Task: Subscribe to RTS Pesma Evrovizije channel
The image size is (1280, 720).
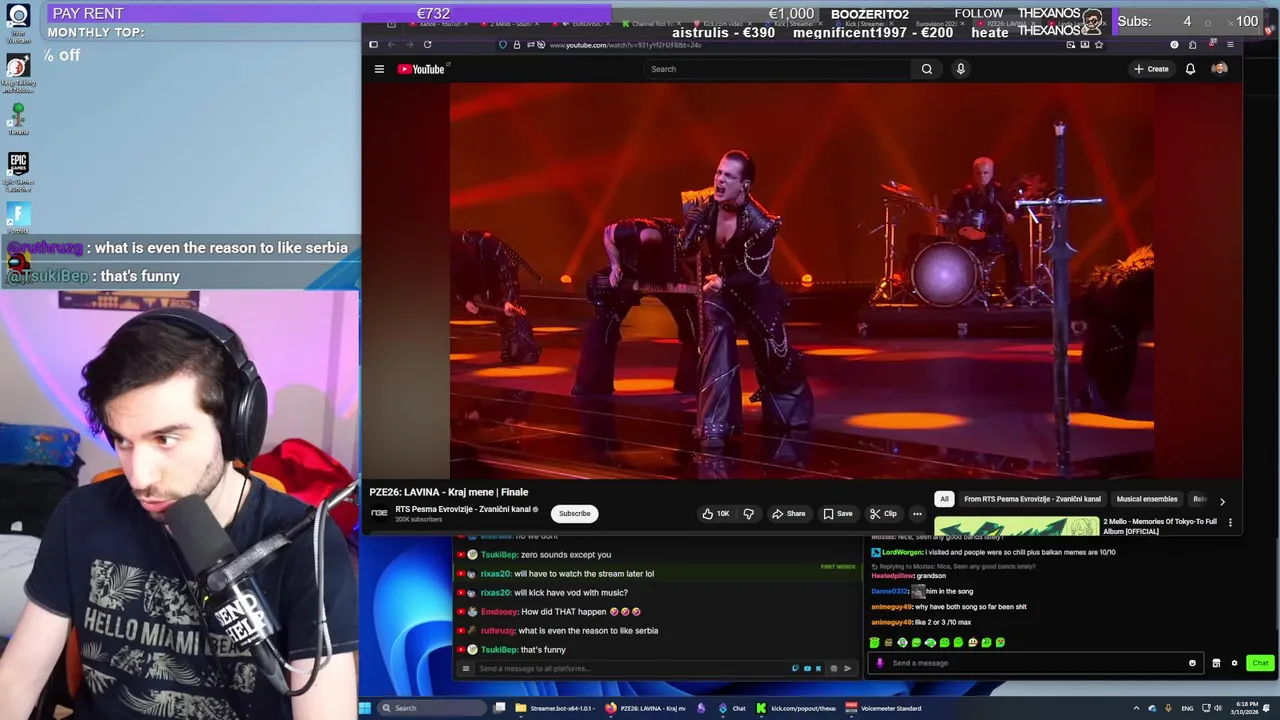Action: tap(574, 513)
